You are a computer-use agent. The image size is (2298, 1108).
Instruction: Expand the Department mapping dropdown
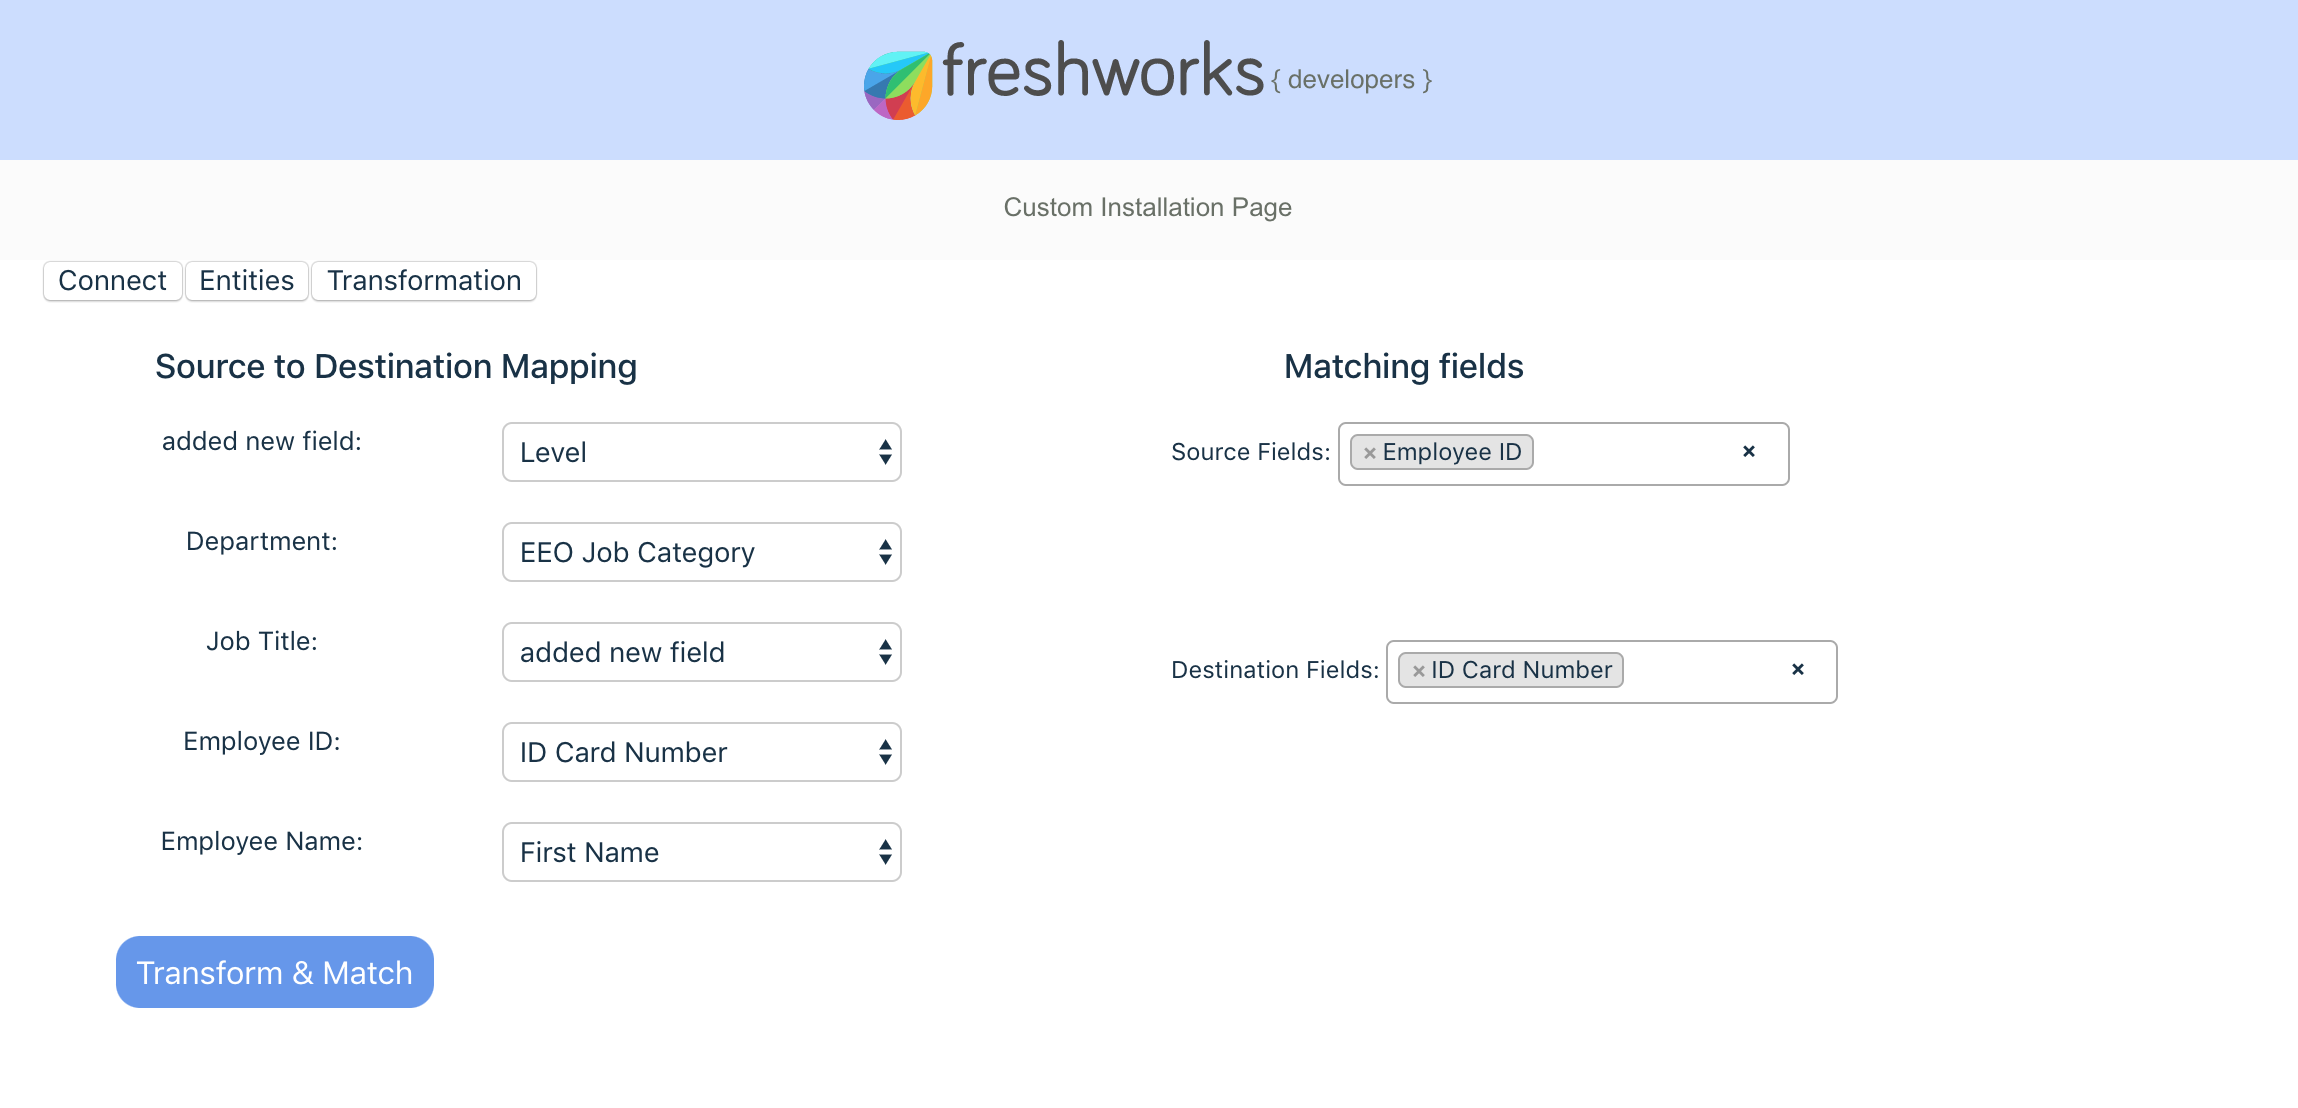click(x=701, y=552)
